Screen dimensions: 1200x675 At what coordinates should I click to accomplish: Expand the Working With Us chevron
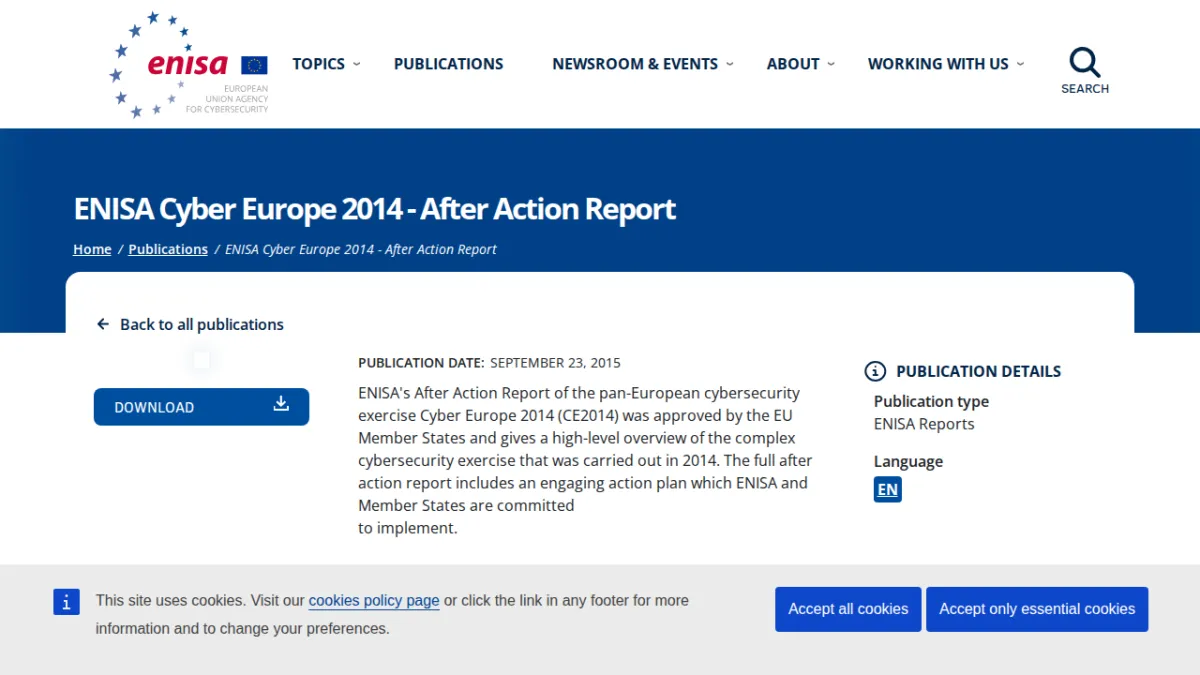click(1020, 64)
